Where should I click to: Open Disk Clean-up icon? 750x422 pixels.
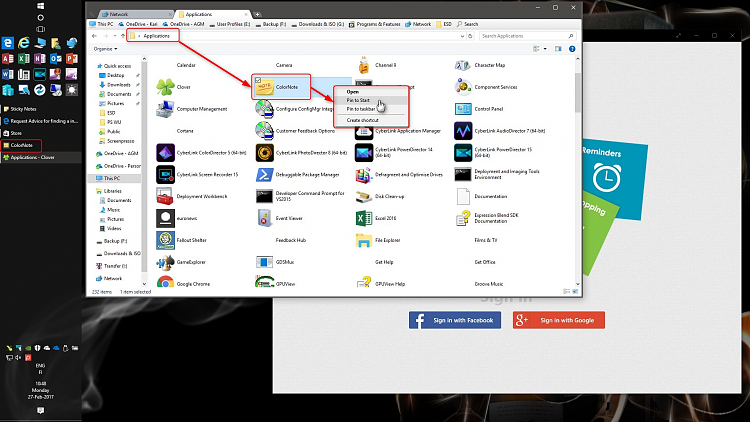coord(364,196)
